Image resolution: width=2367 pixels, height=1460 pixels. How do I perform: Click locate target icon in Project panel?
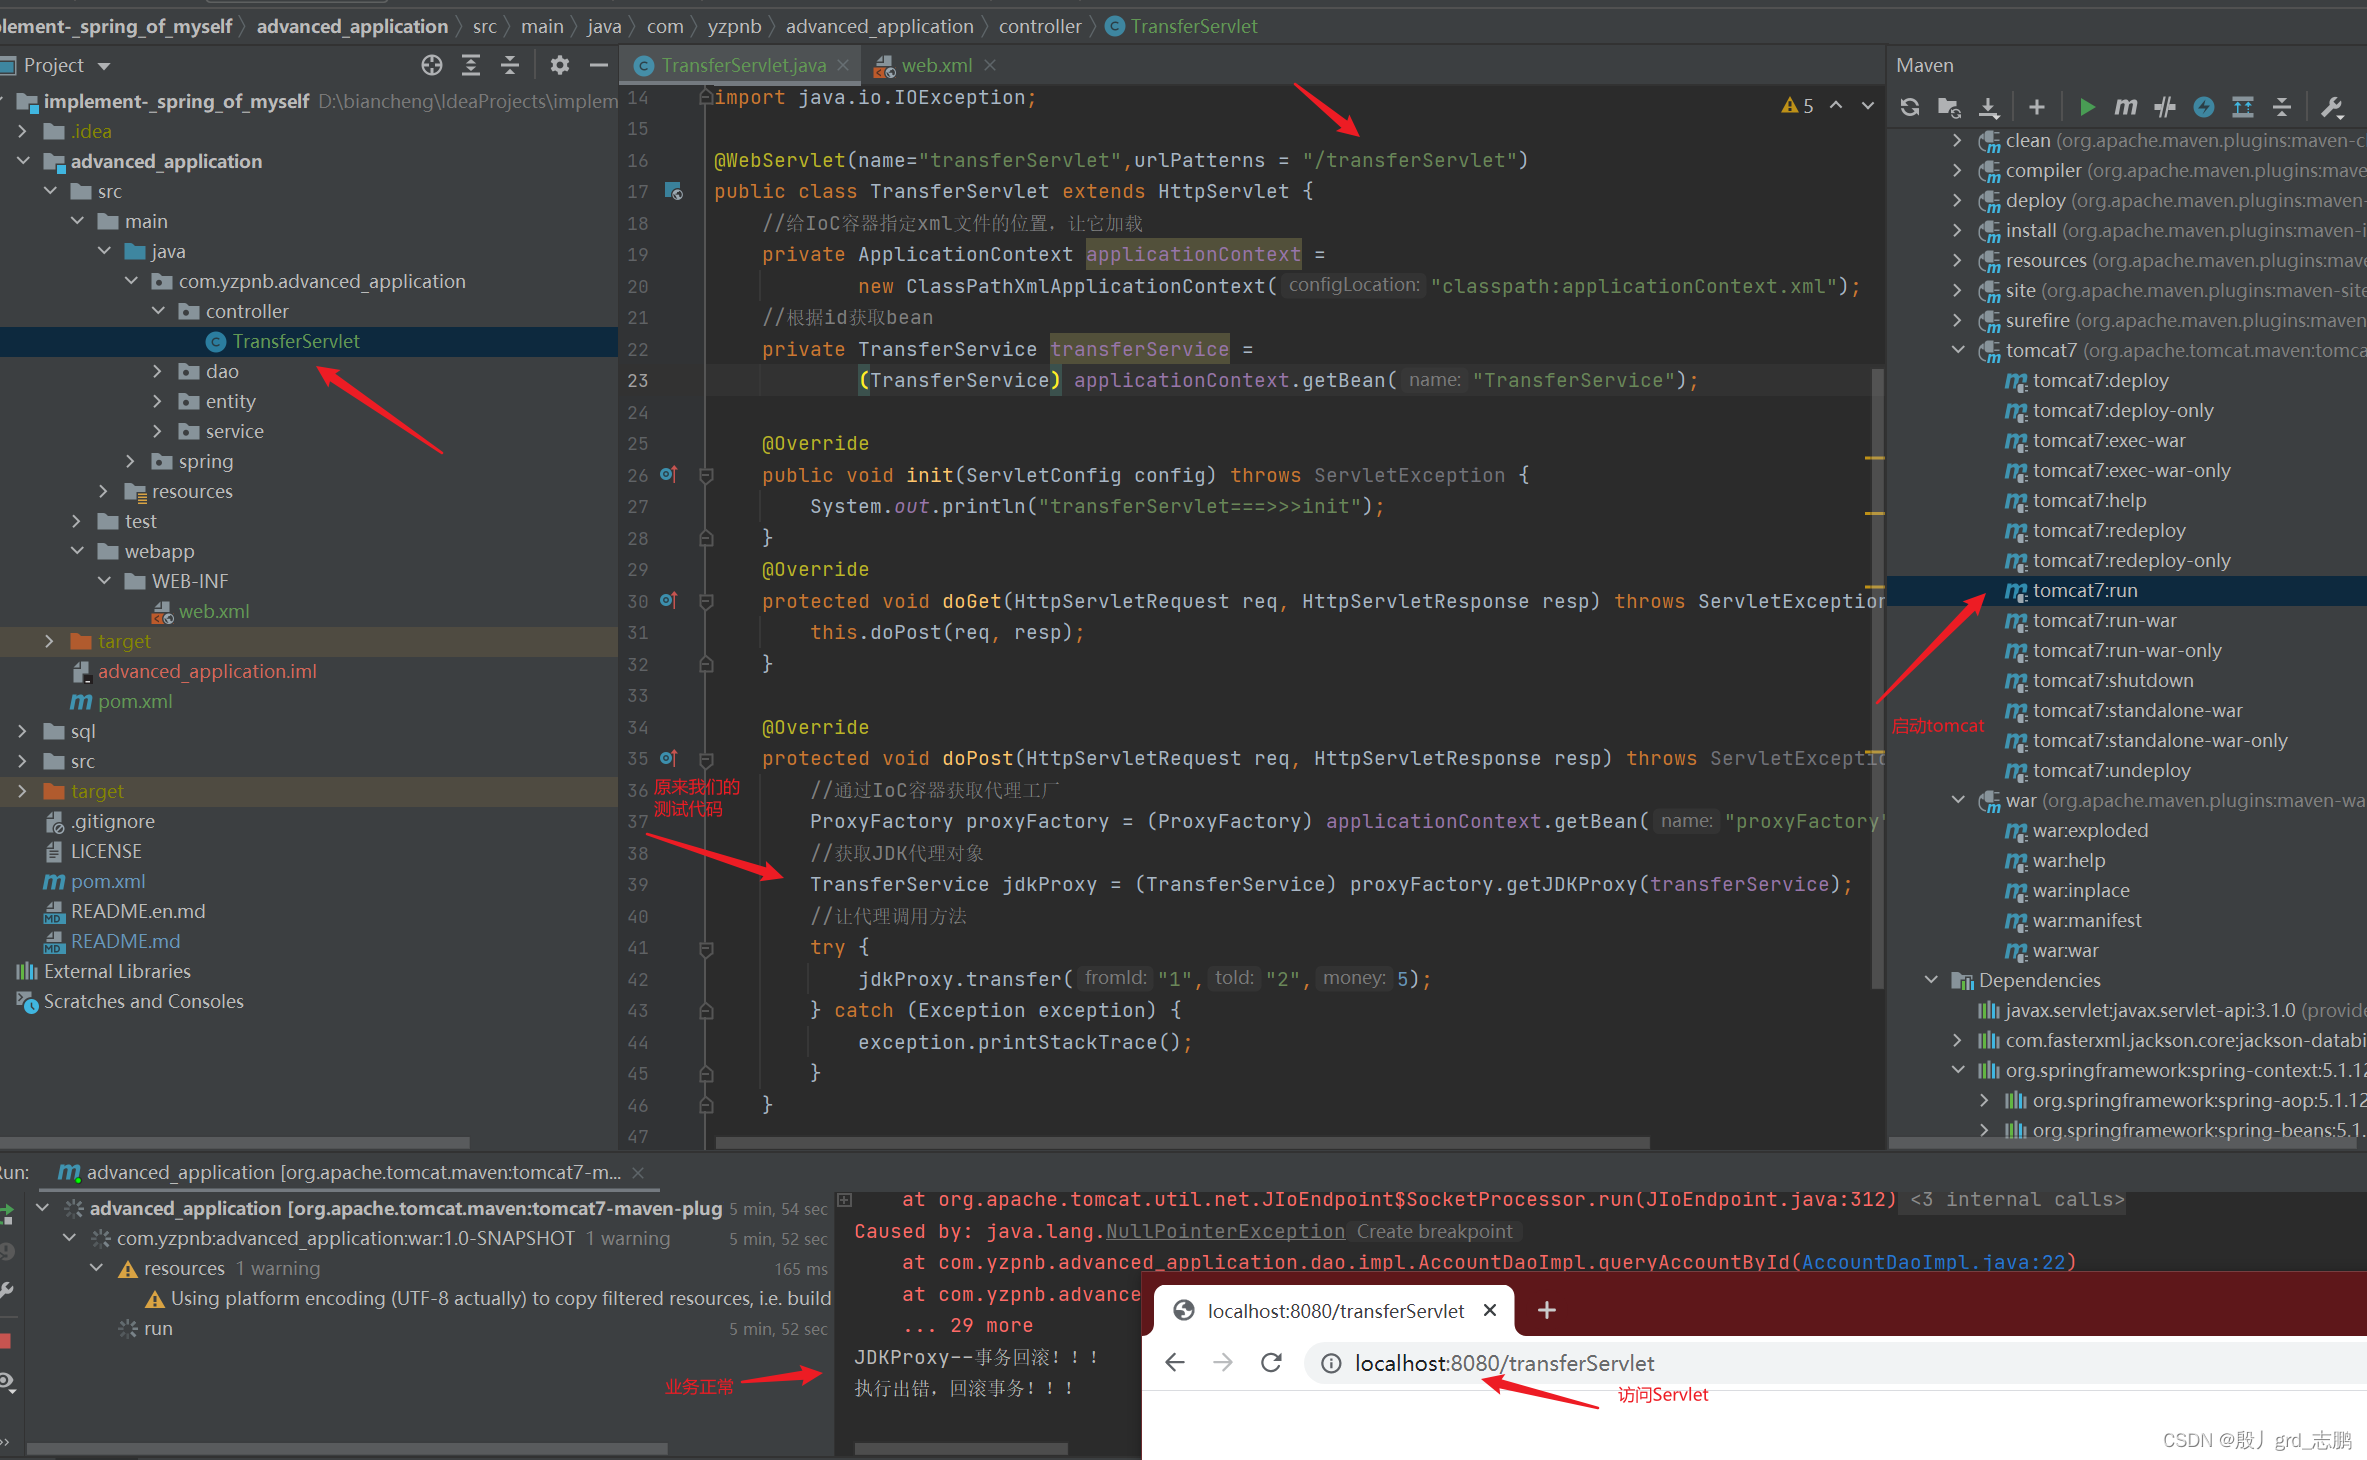(x=431, y=66)
